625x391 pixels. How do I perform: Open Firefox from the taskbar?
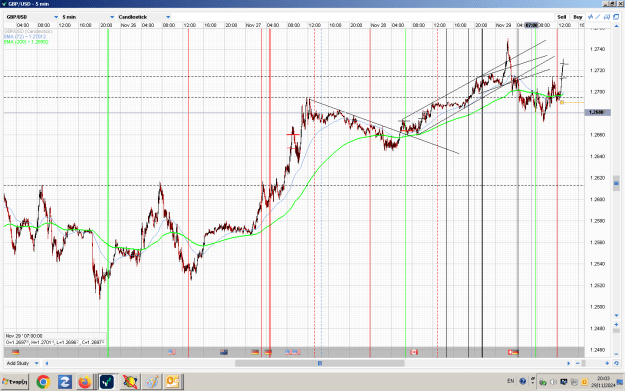[85, 382]
